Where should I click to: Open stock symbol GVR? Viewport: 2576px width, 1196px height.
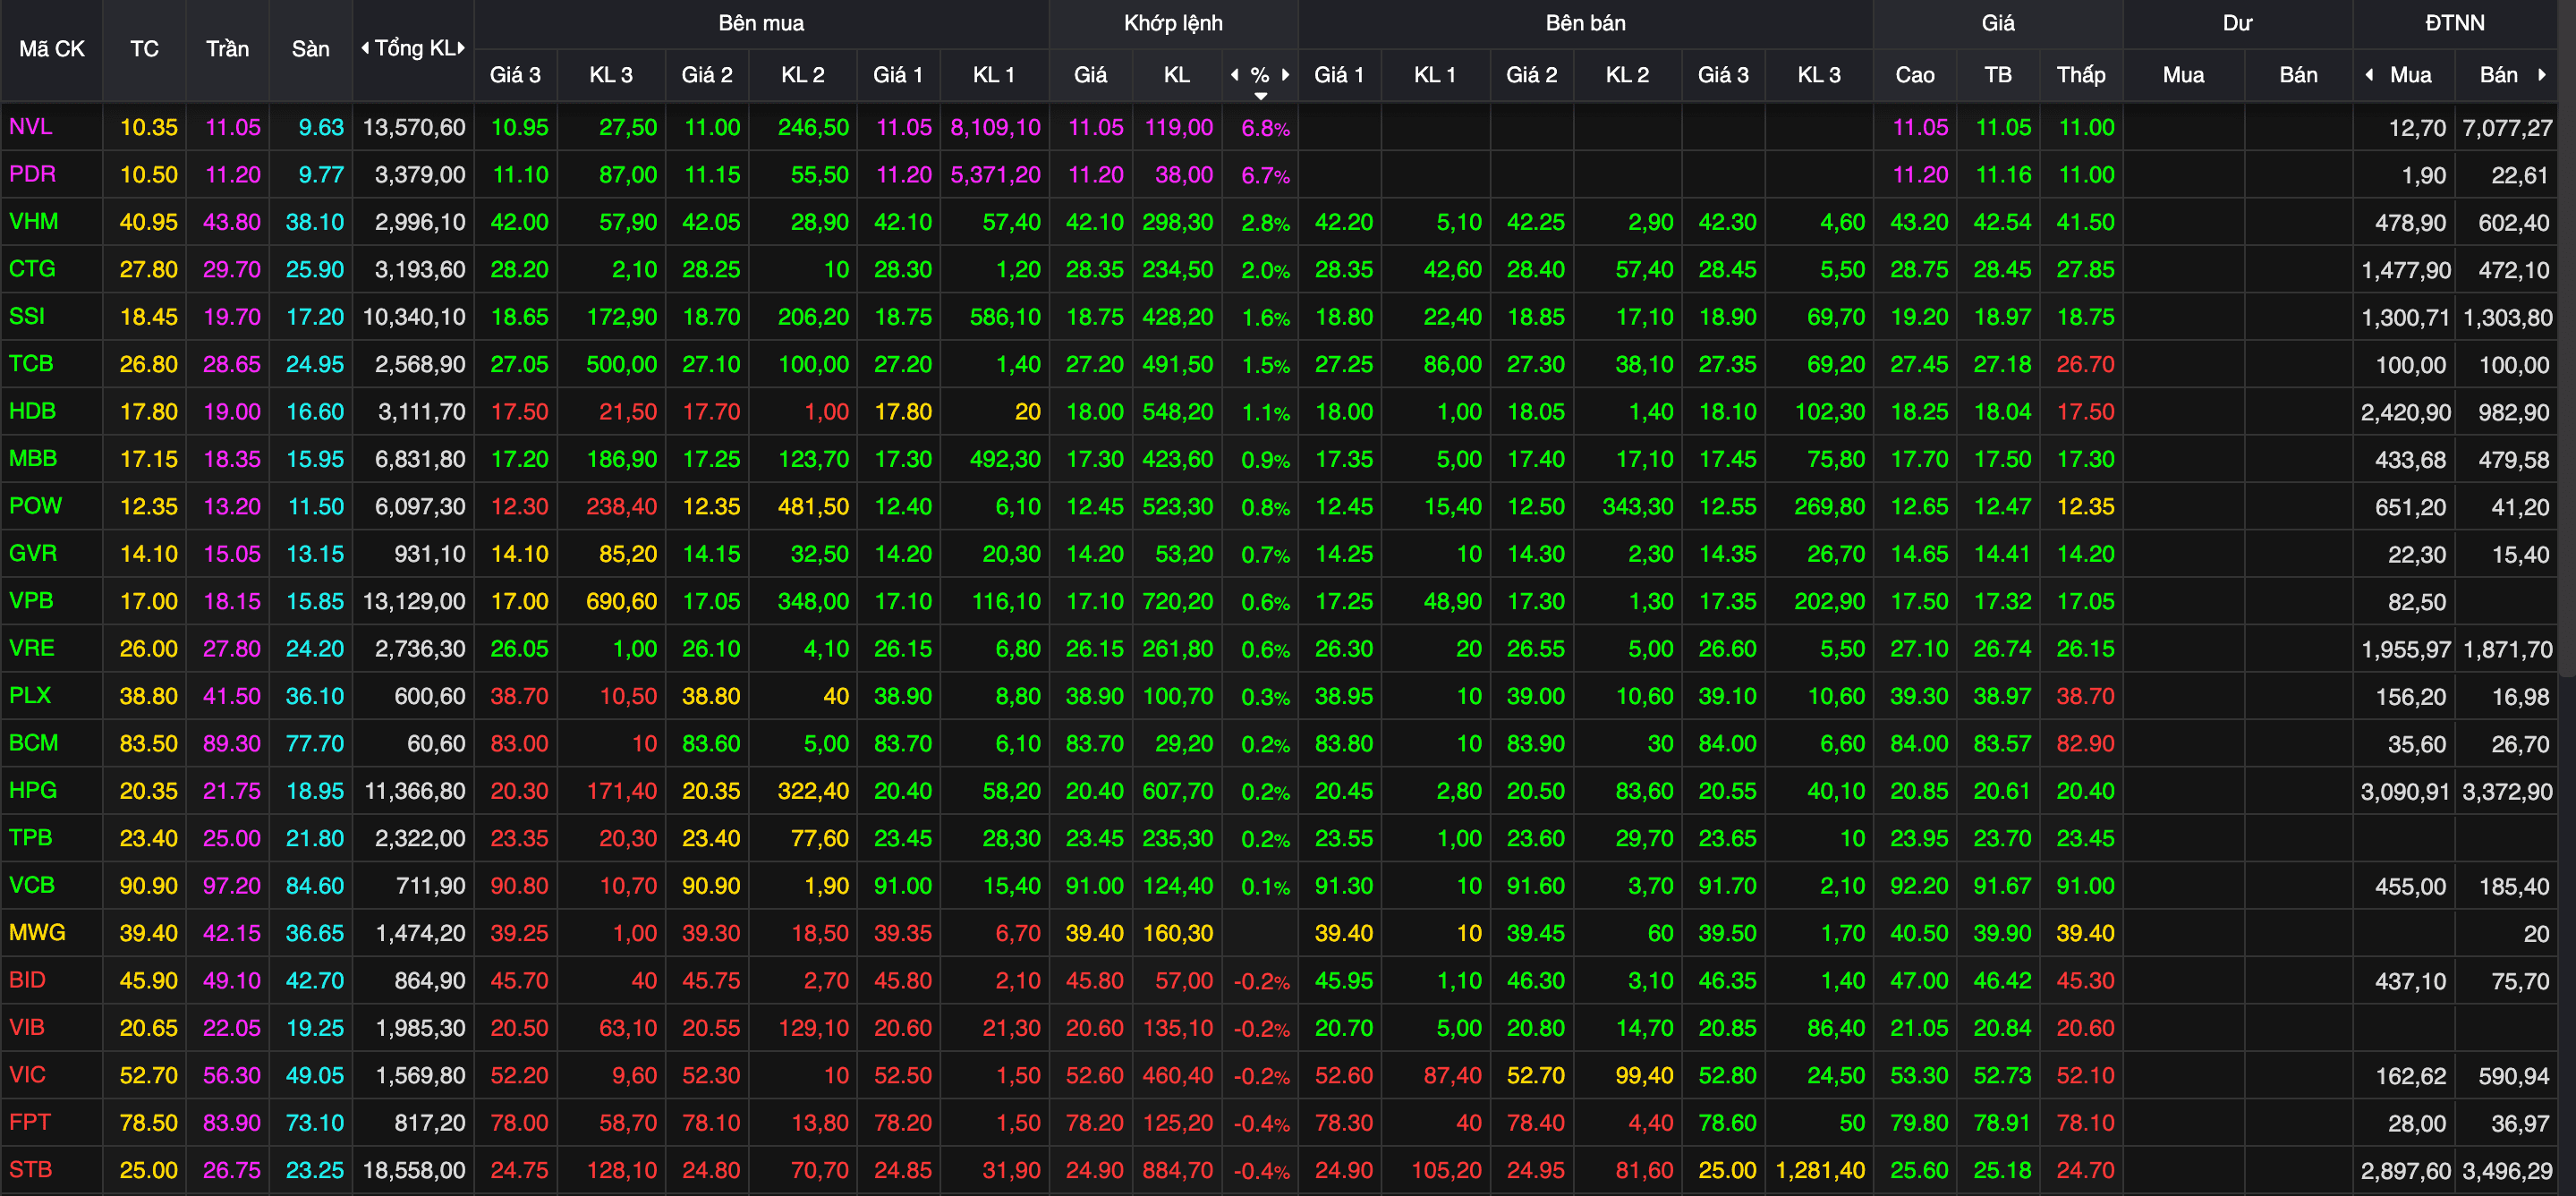pyautogui.click(x=33, y=553)
